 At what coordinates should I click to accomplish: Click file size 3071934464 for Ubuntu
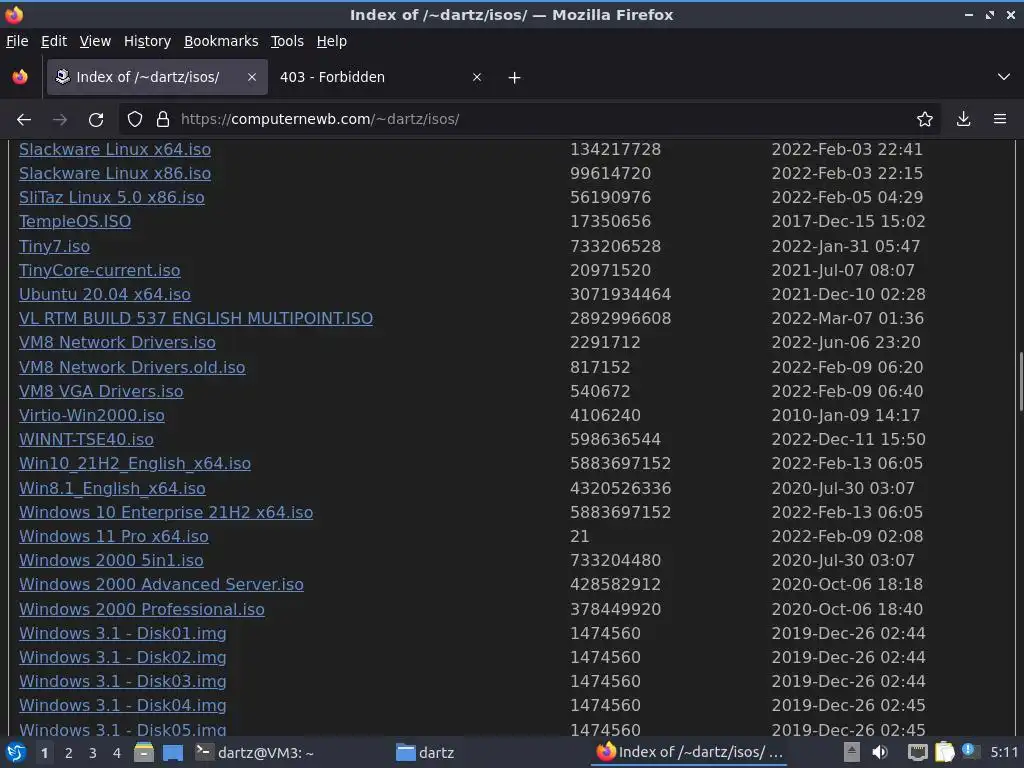[x=620, y=295]
